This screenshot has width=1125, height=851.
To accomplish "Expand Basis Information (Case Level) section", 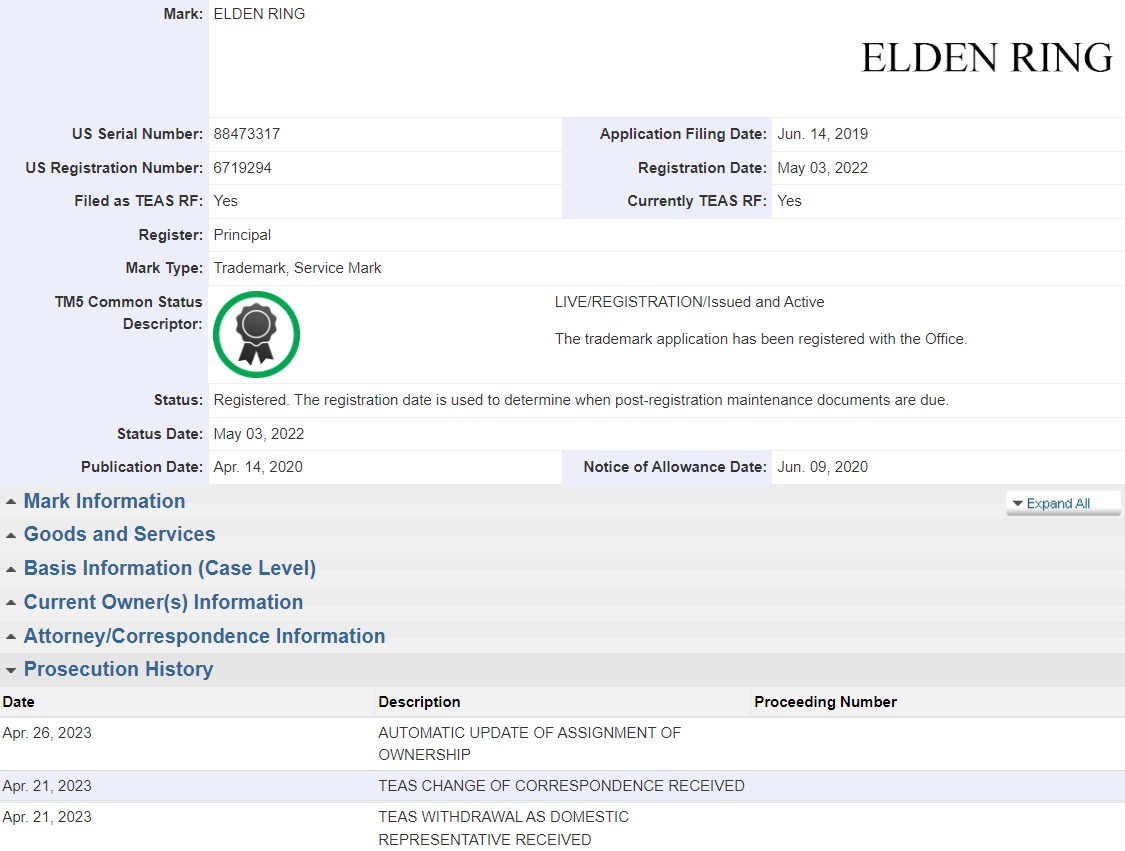I will point(169,568).
